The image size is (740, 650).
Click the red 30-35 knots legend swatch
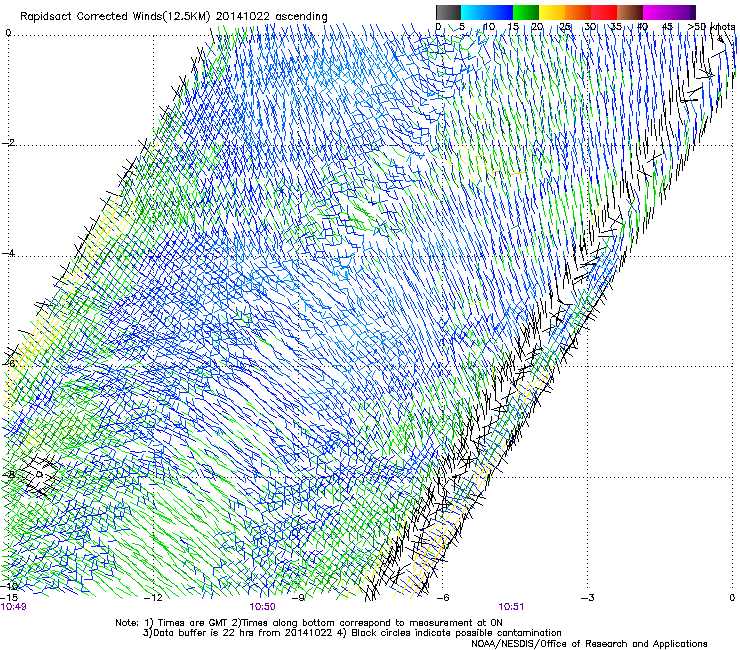click(x=604, y=12)
